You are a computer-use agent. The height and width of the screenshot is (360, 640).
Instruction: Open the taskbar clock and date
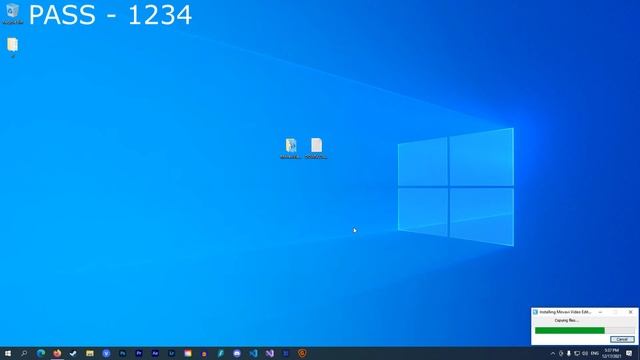tap(611, 353)
